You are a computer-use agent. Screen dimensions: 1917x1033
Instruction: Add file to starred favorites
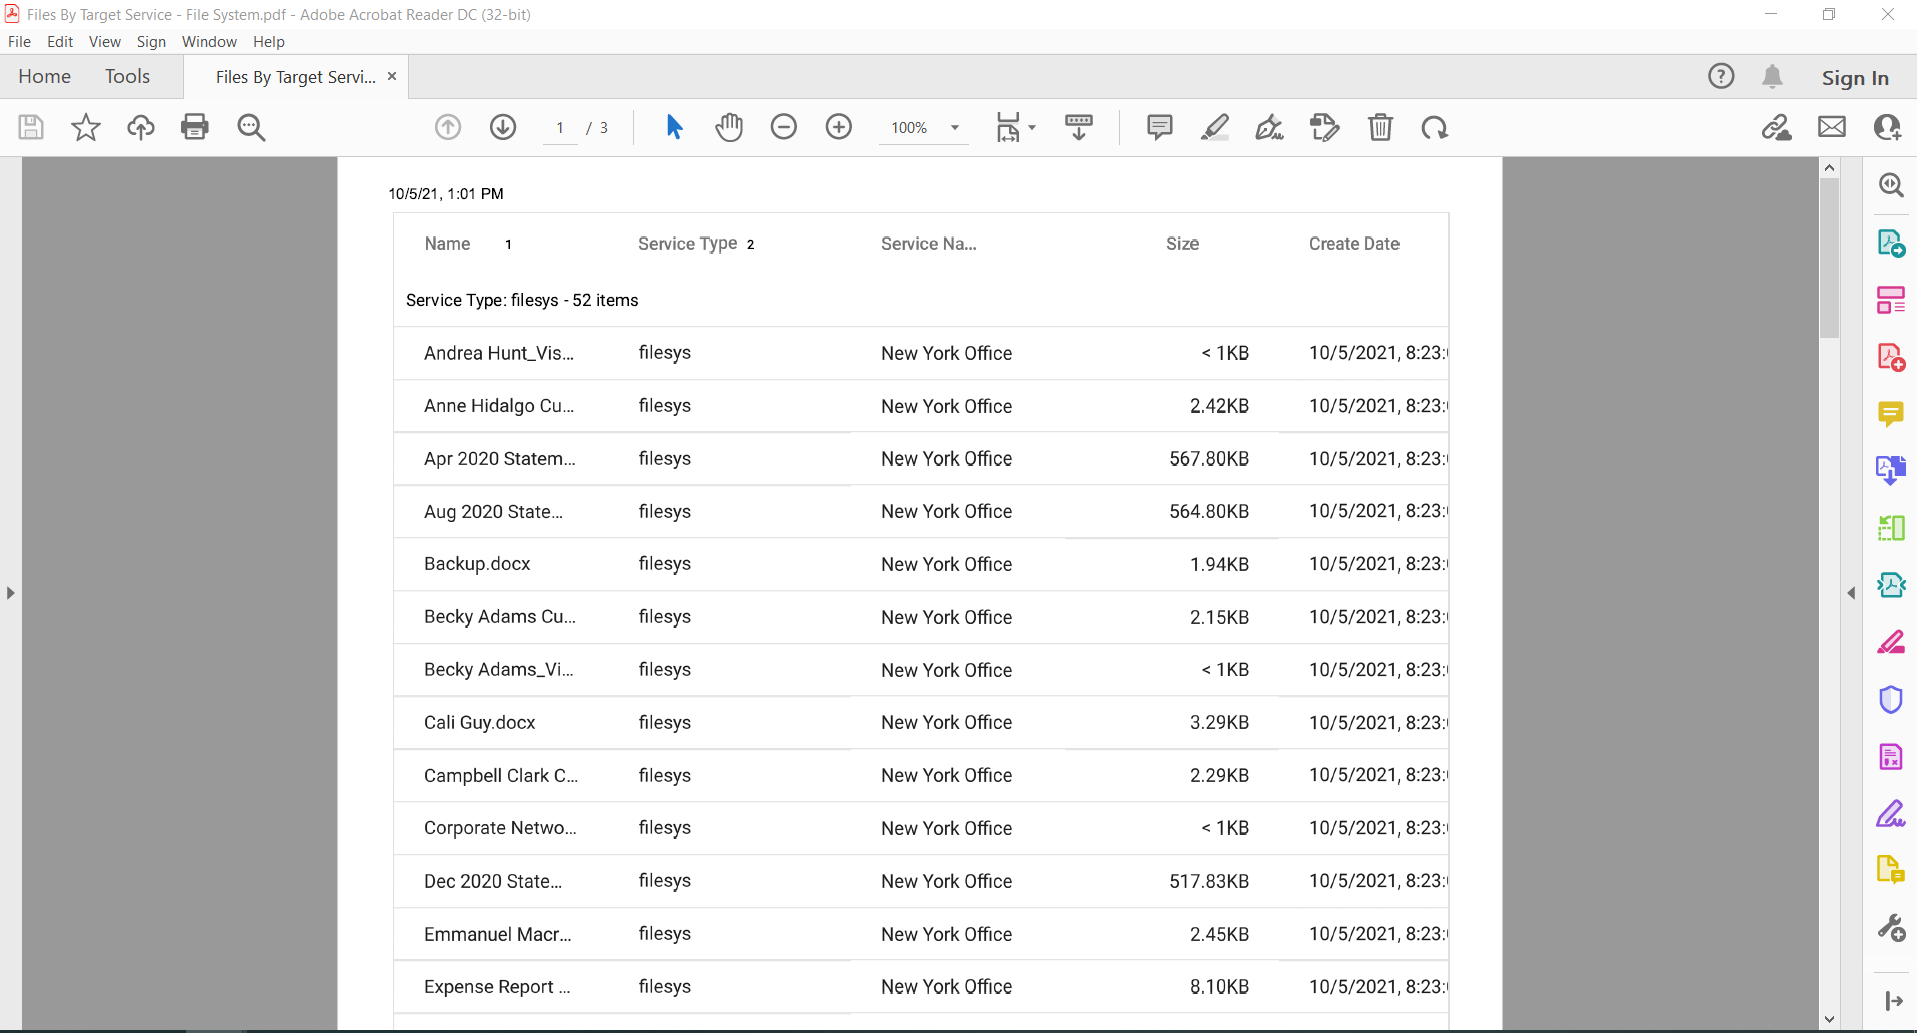(86, 127)
